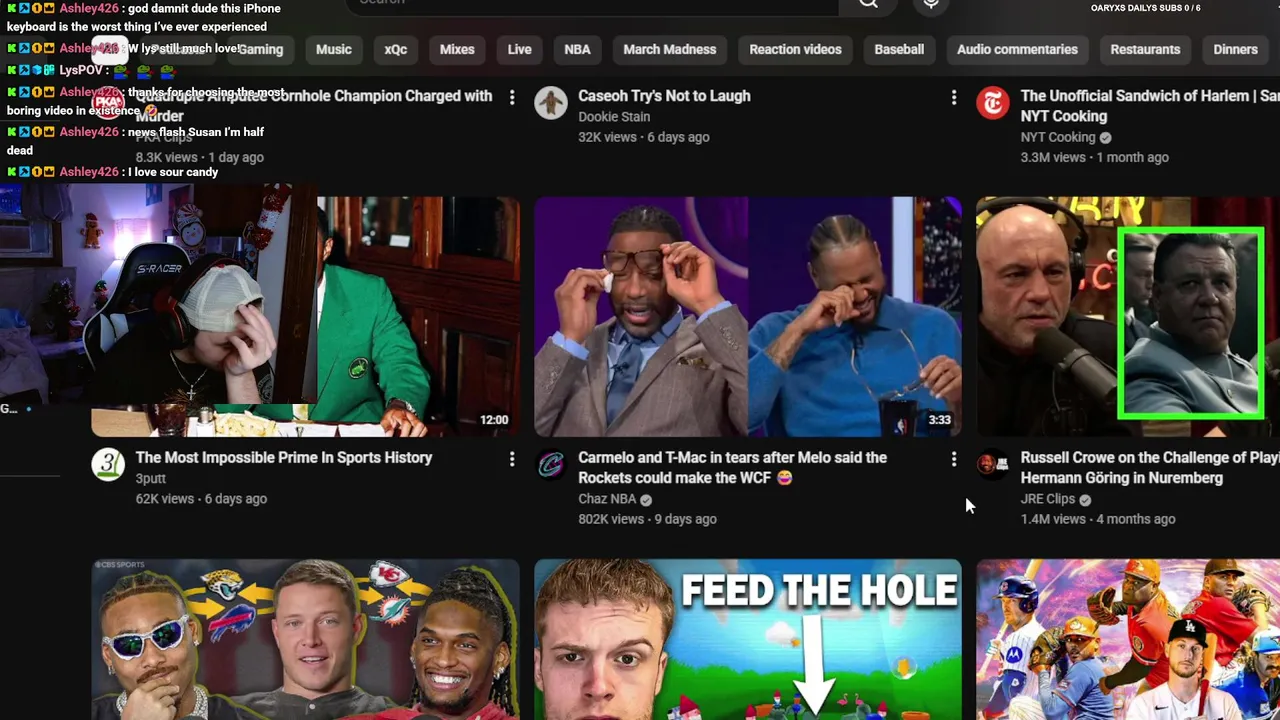The height and width of the screenshot is (720, 1280).
Task: Click the 'OARYXS DAILYS SUBS 0 / 6' overlay text
Action: [1145, 8]
